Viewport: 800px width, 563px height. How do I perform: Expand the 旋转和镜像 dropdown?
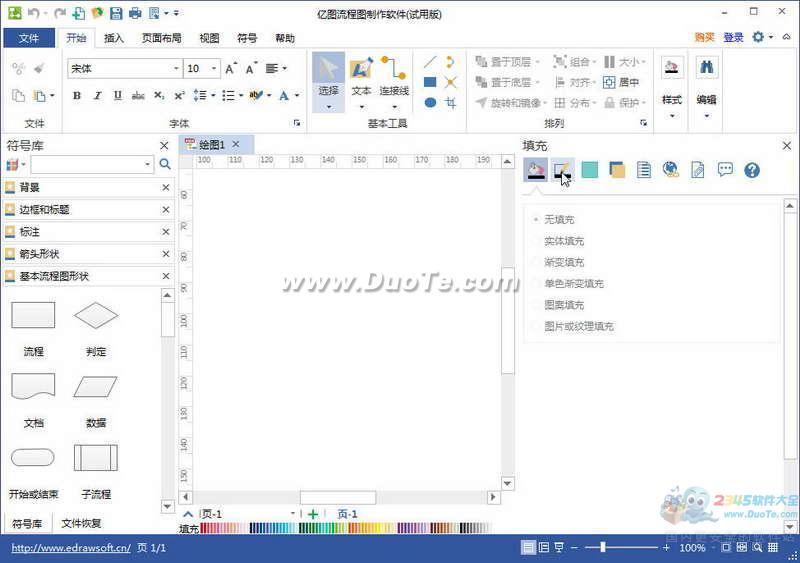[544, 103]
